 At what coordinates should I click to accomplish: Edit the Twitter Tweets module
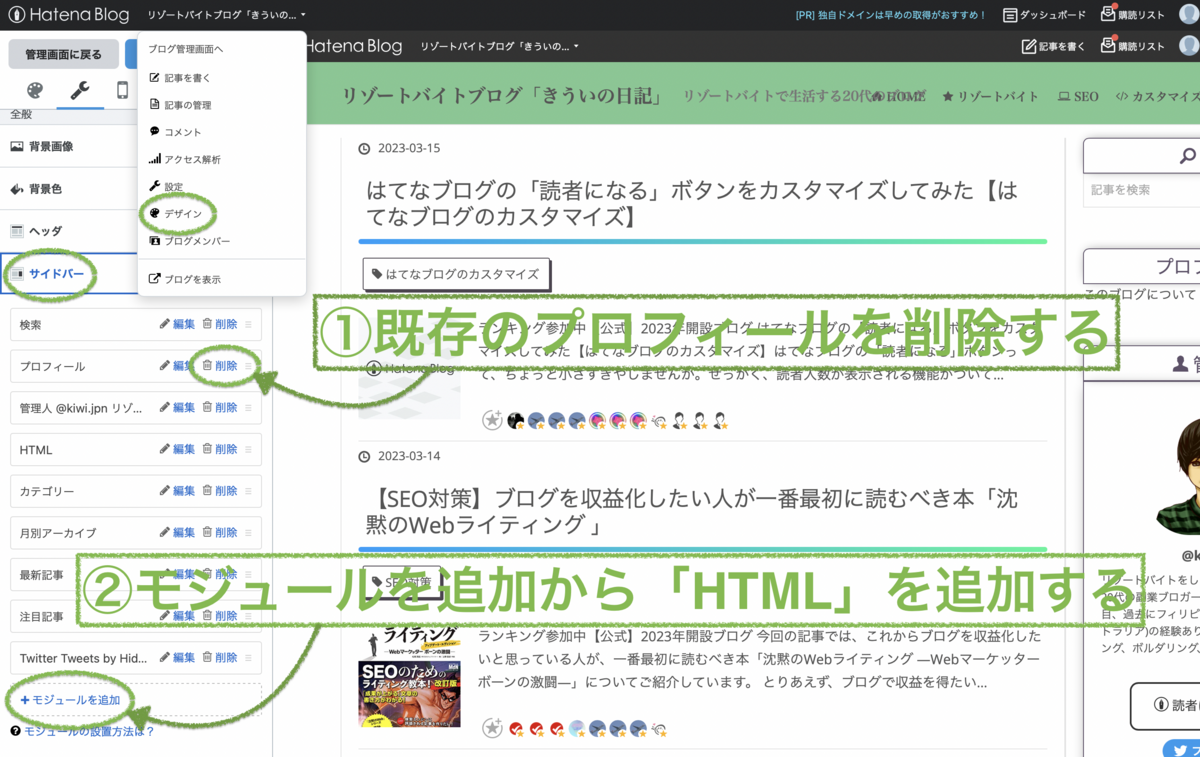coord(177,658)
